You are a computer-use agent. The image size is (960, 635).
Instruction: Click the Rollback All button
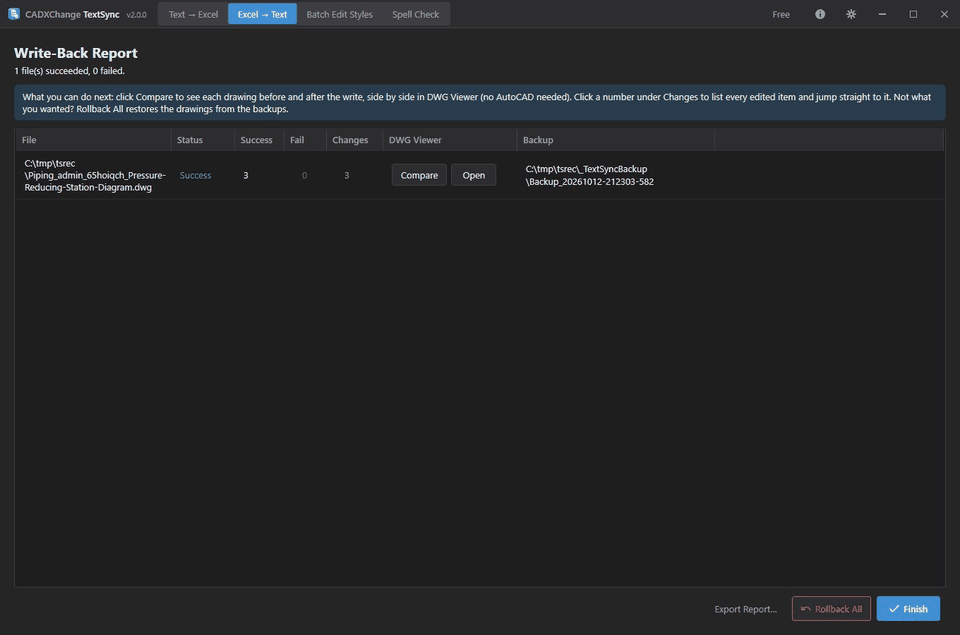click(x=831, y=609)
